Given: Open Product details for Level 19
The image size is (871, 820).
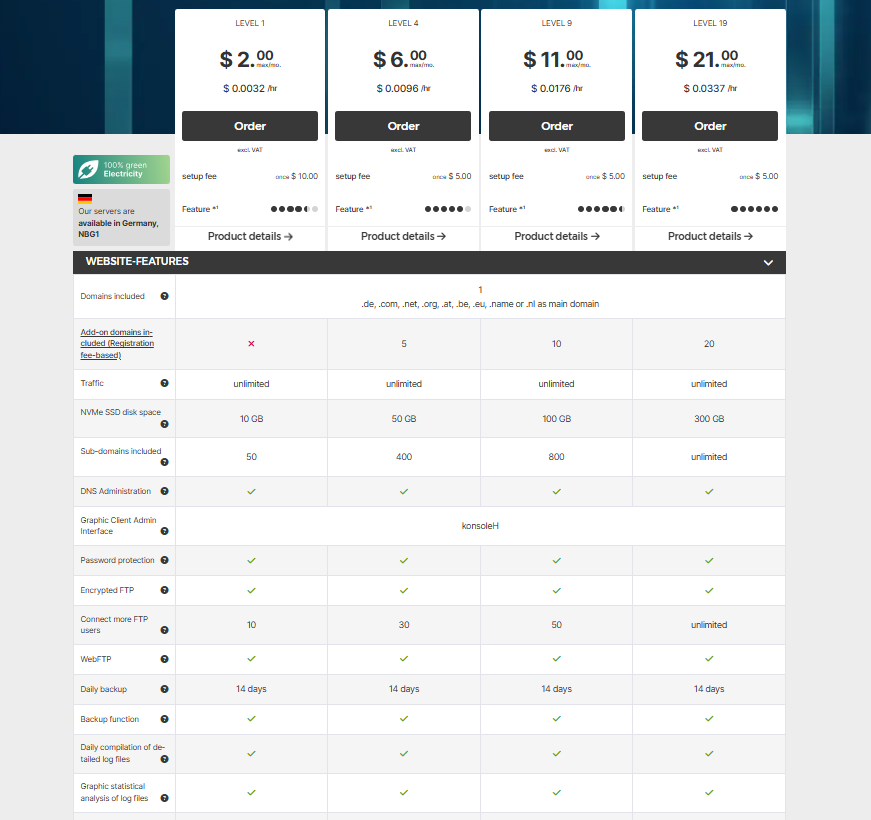Looking at the screenshot, I should 710,236.
